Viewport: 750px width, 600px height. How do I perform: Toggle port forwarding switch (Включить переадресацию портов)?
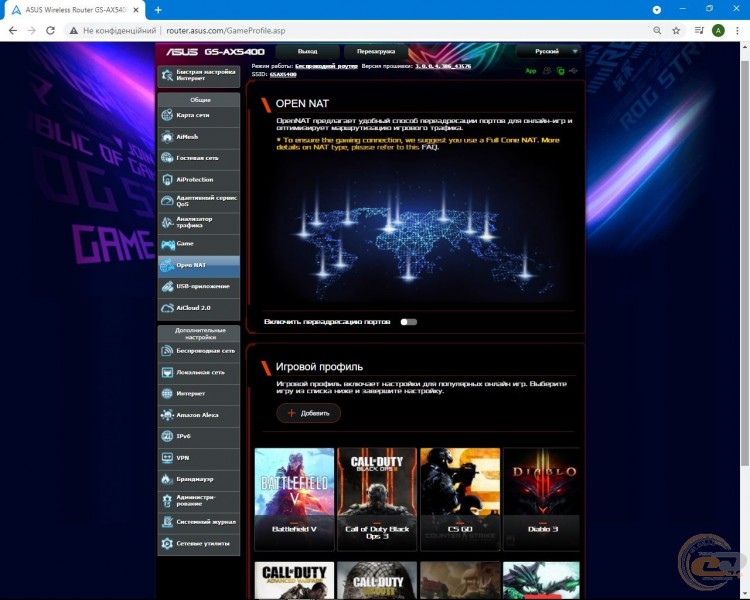click(408, 322)
